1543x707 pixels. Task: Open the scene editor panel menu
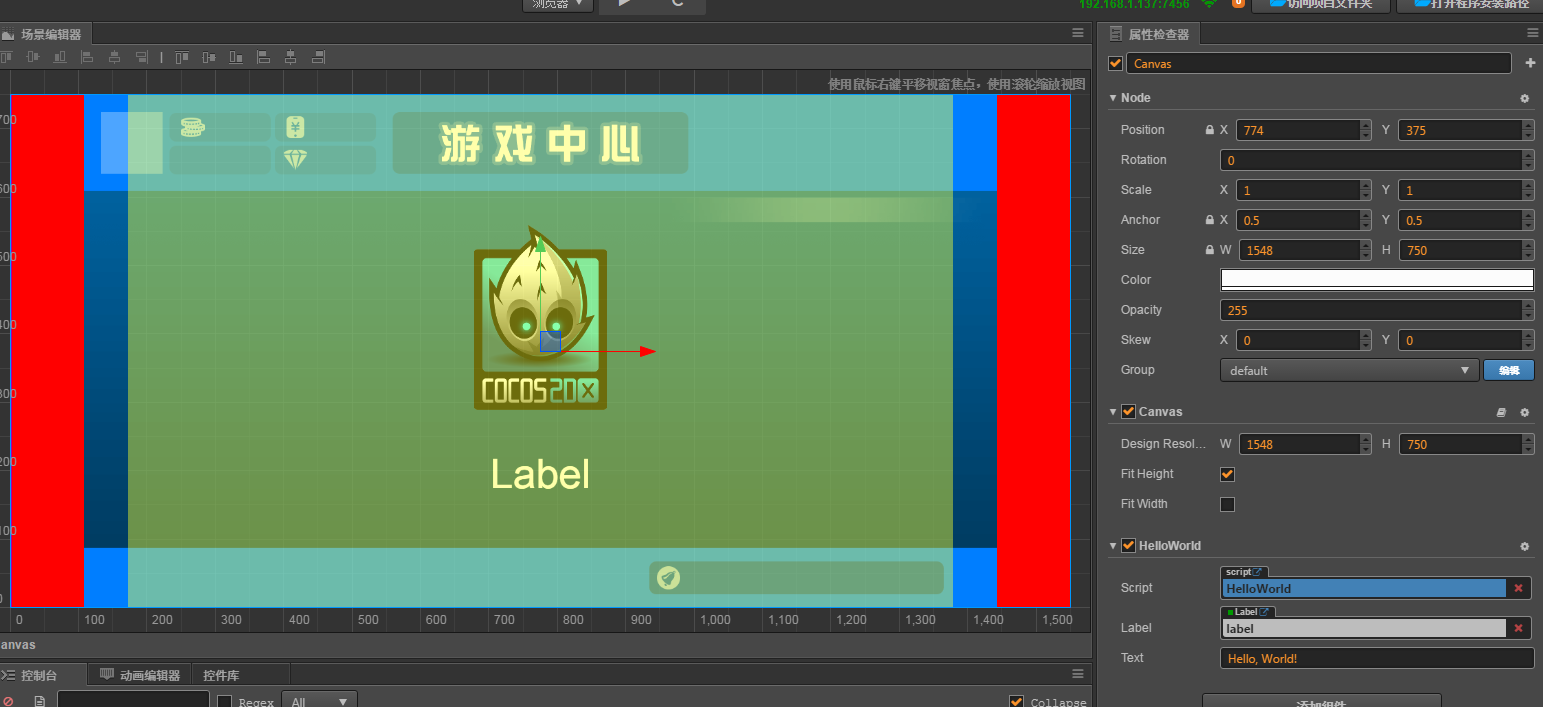(x=1077, y=33)
